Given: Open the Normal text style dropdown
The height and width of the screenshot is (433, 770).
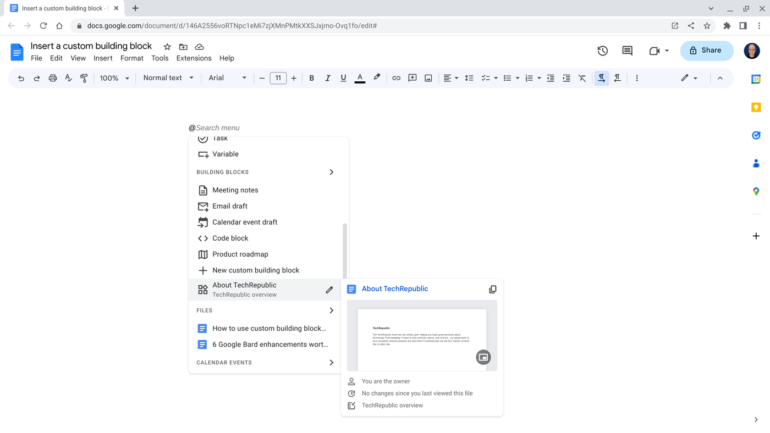Looking at the screenshot, I should [167, 78].
